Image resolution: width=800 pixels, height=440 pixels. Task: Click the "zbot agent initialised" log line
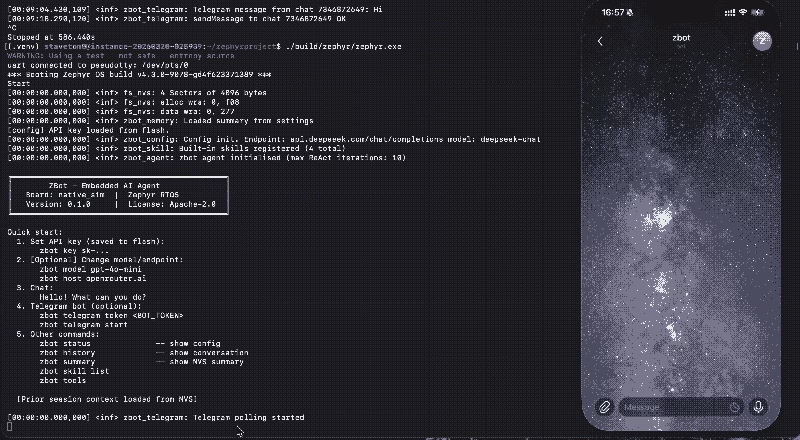coord(207,158)
